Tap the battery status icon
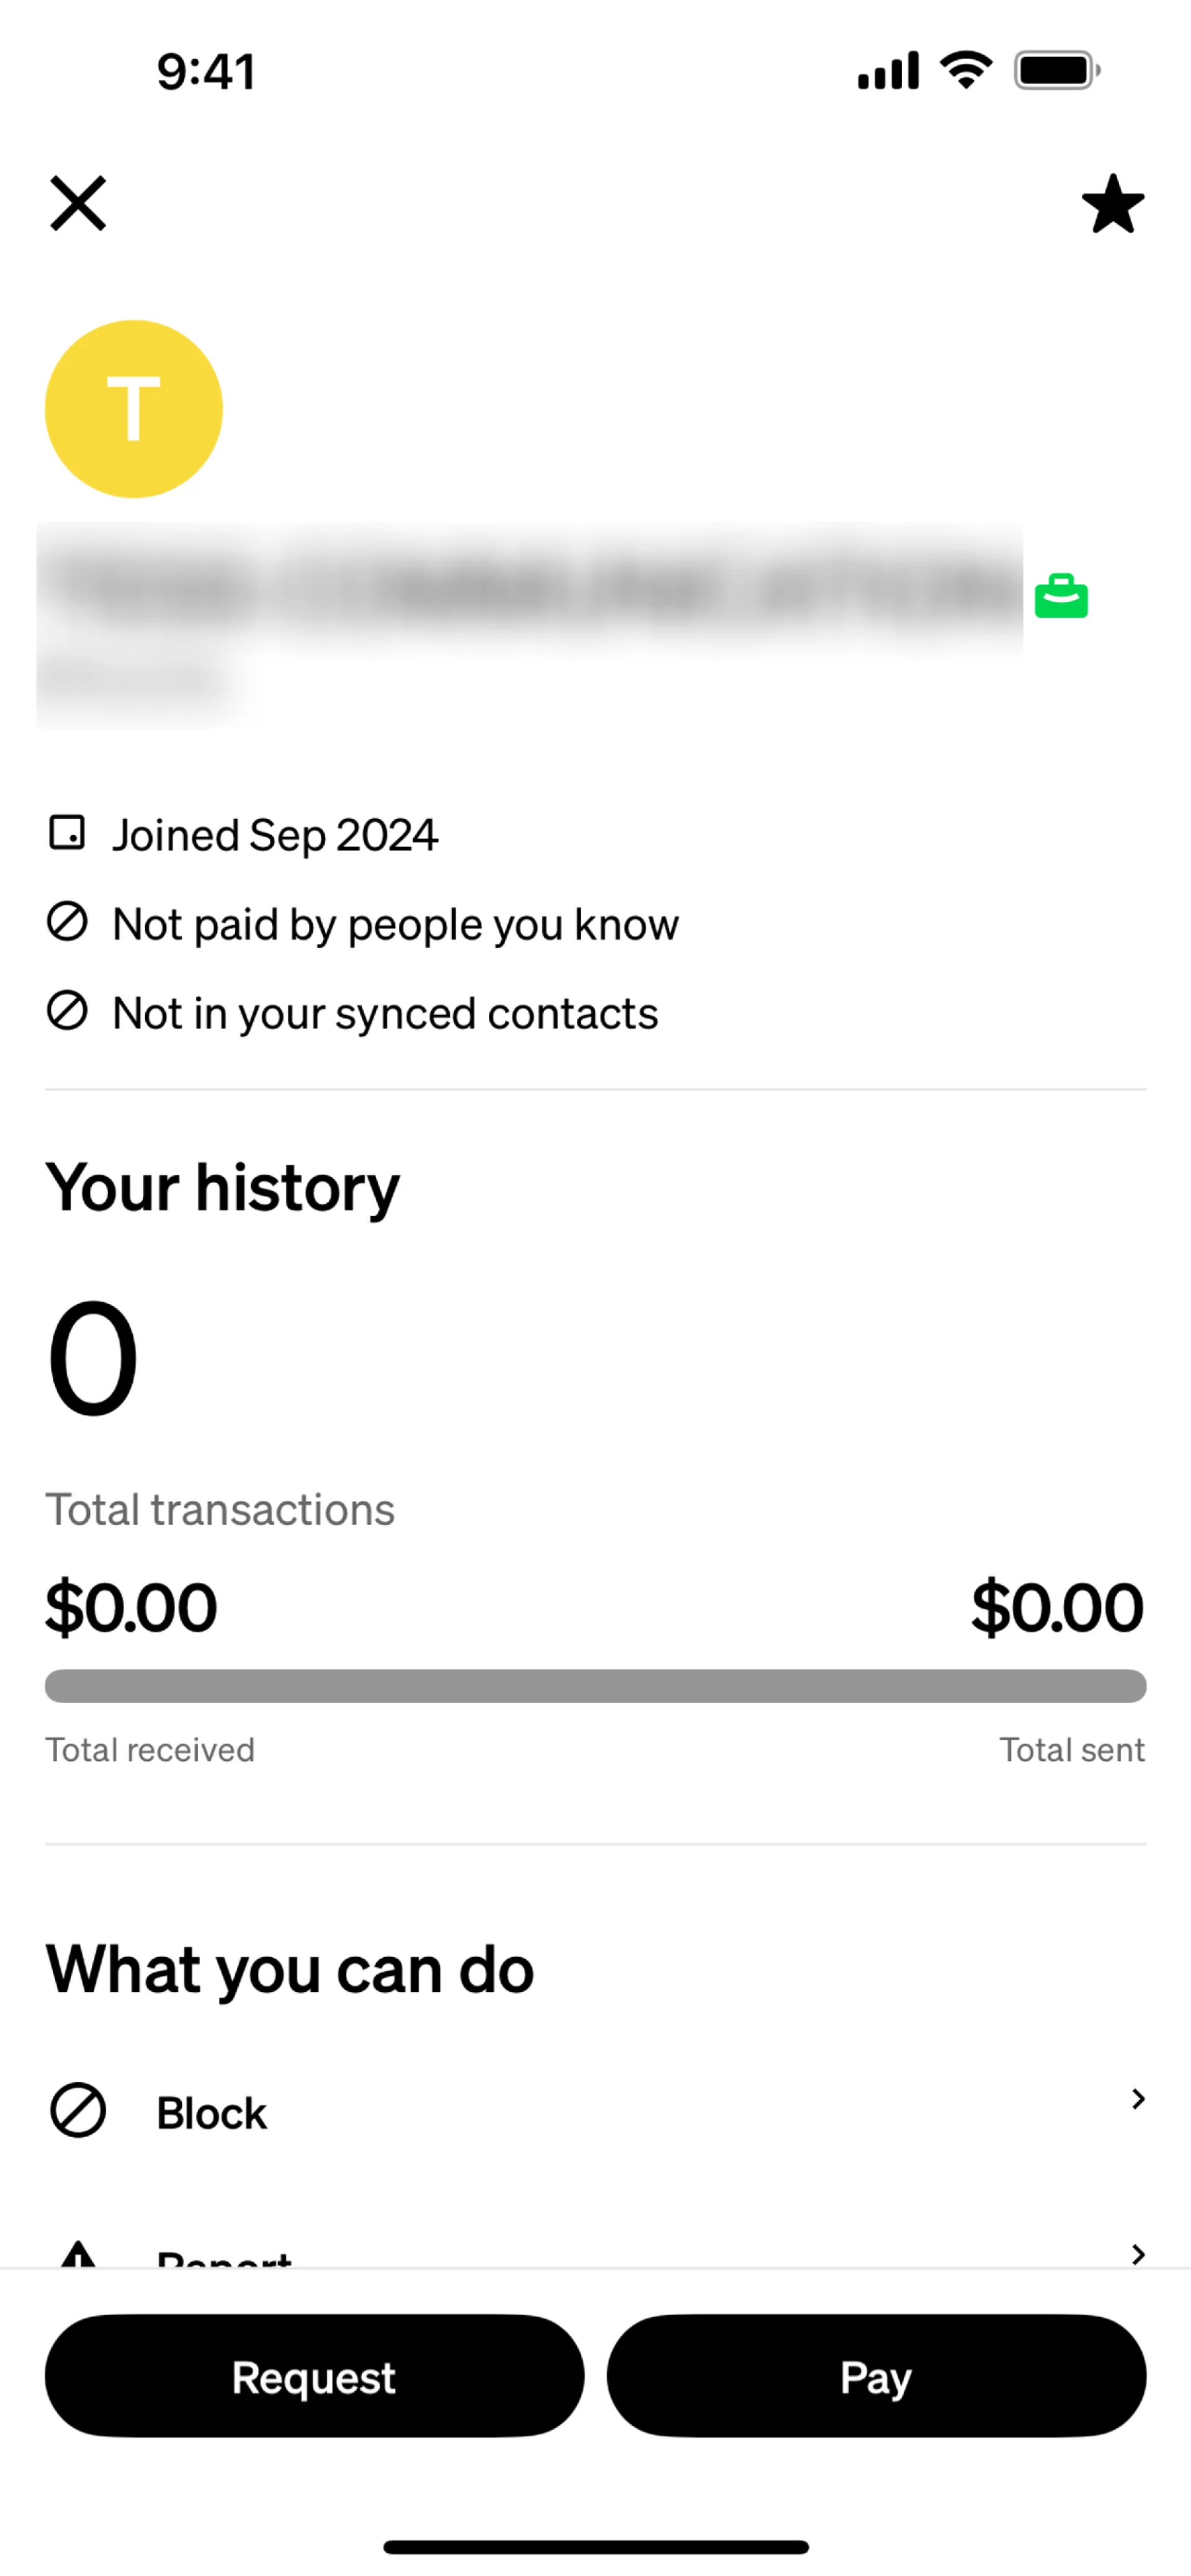Screen dimensions: 1191x2576 point(1057,70)
